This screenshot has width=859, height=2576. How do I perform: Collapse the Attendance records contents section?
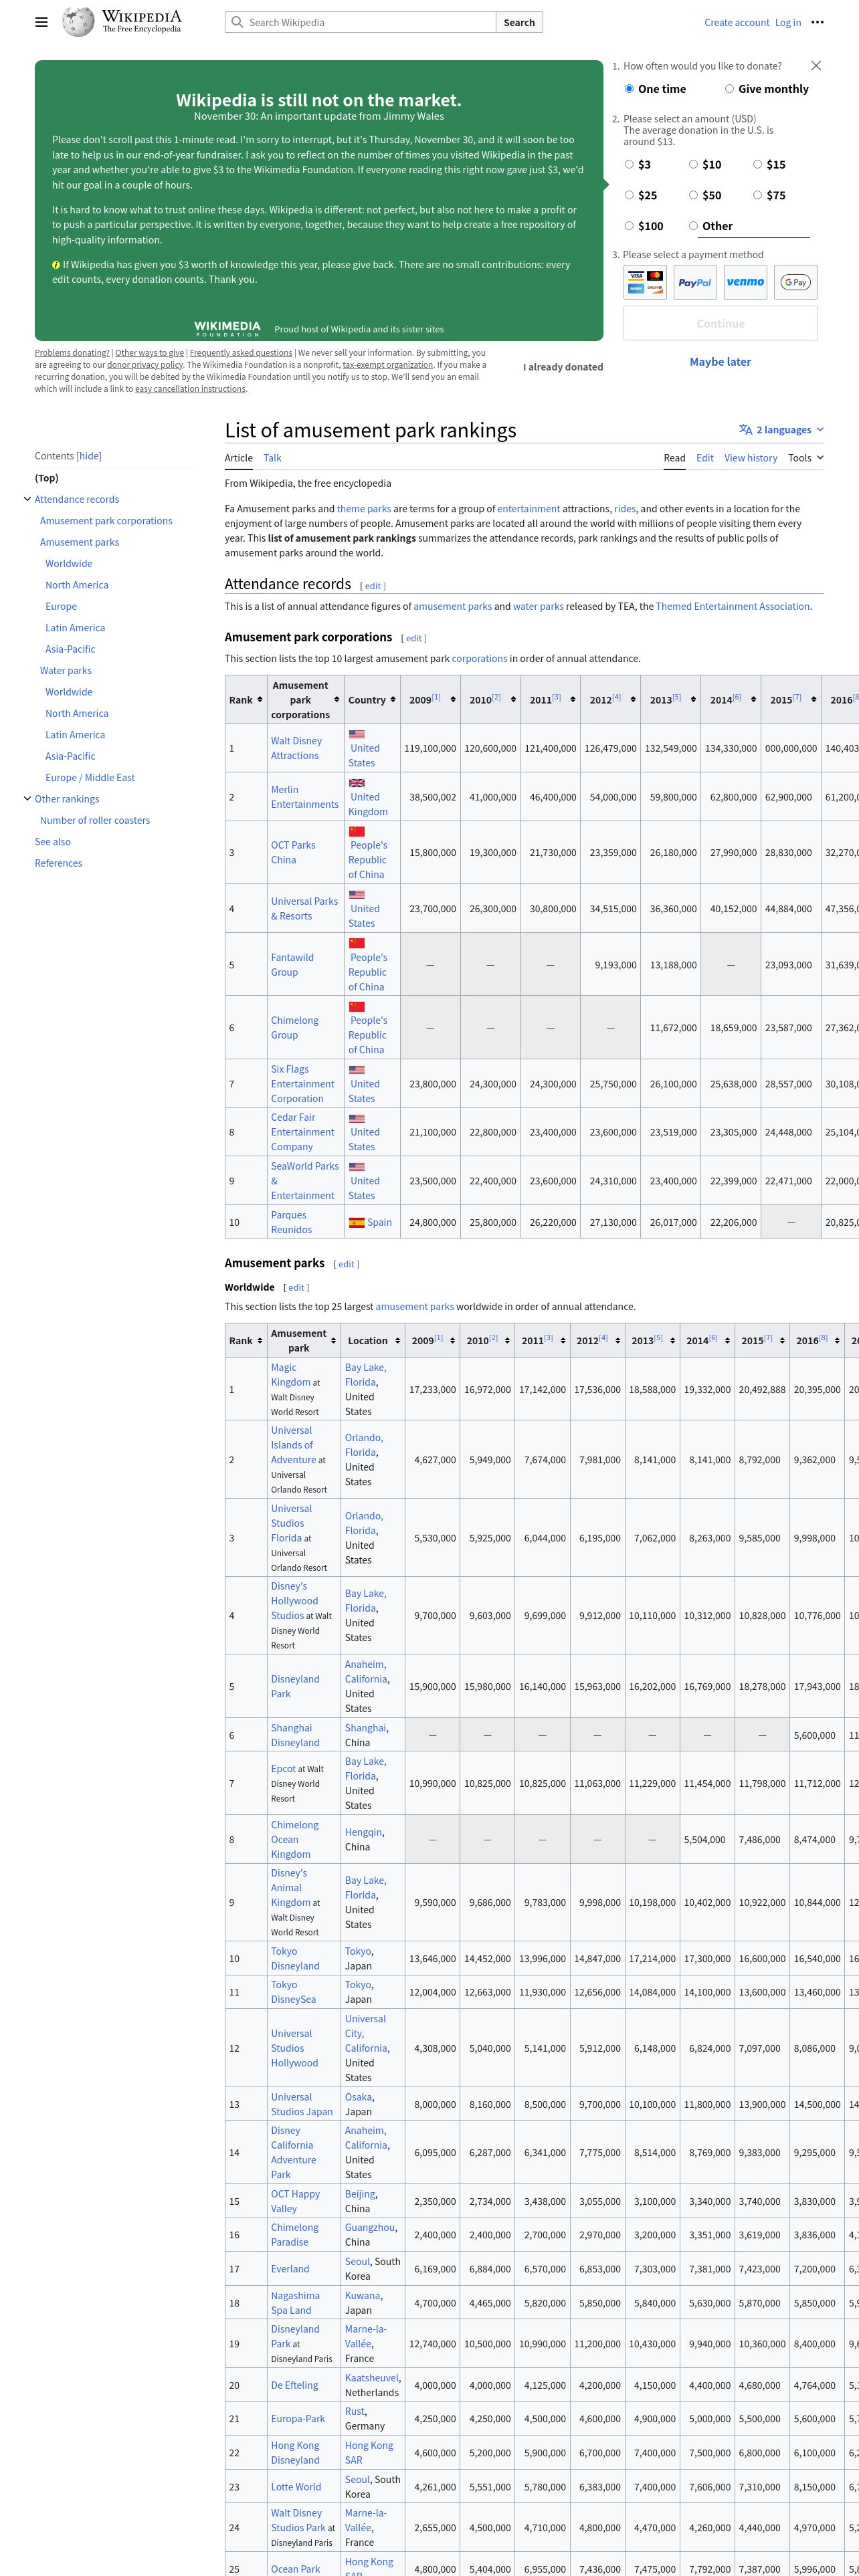tap(27, 499)
